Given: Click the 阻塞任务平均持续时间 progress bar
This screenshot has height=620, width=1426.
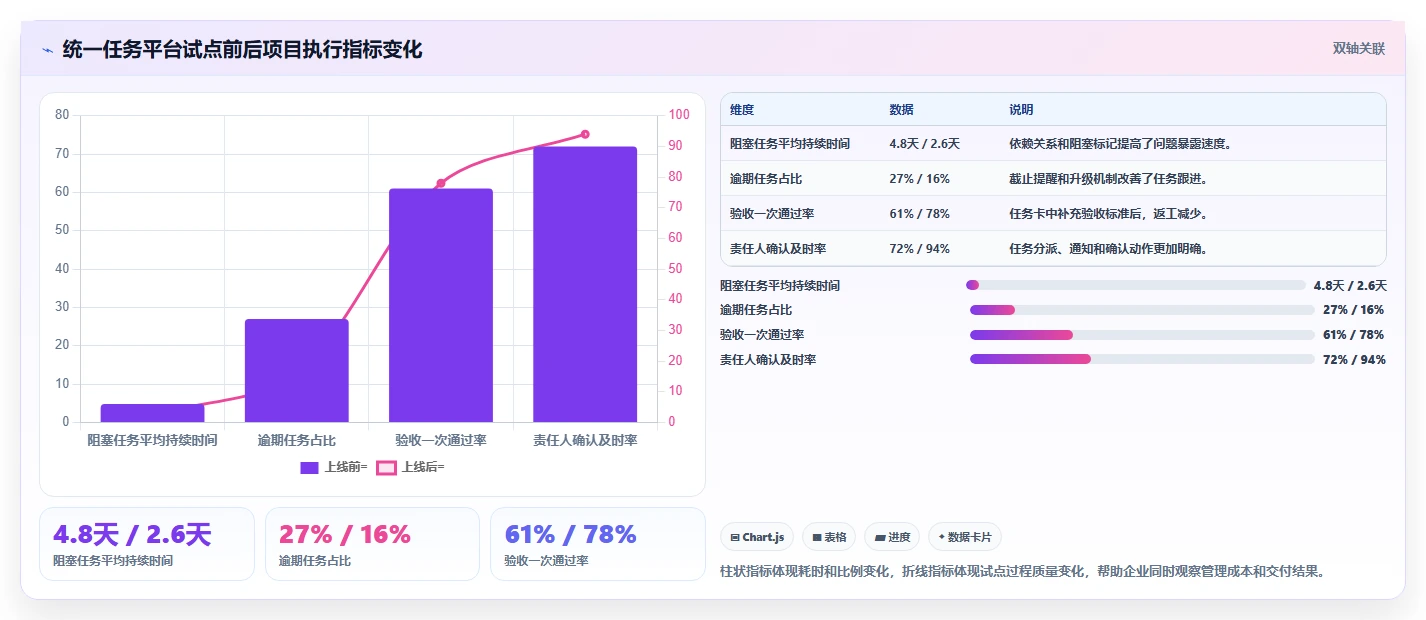Looking at the screenshot, I should [x=1136, y=285].
